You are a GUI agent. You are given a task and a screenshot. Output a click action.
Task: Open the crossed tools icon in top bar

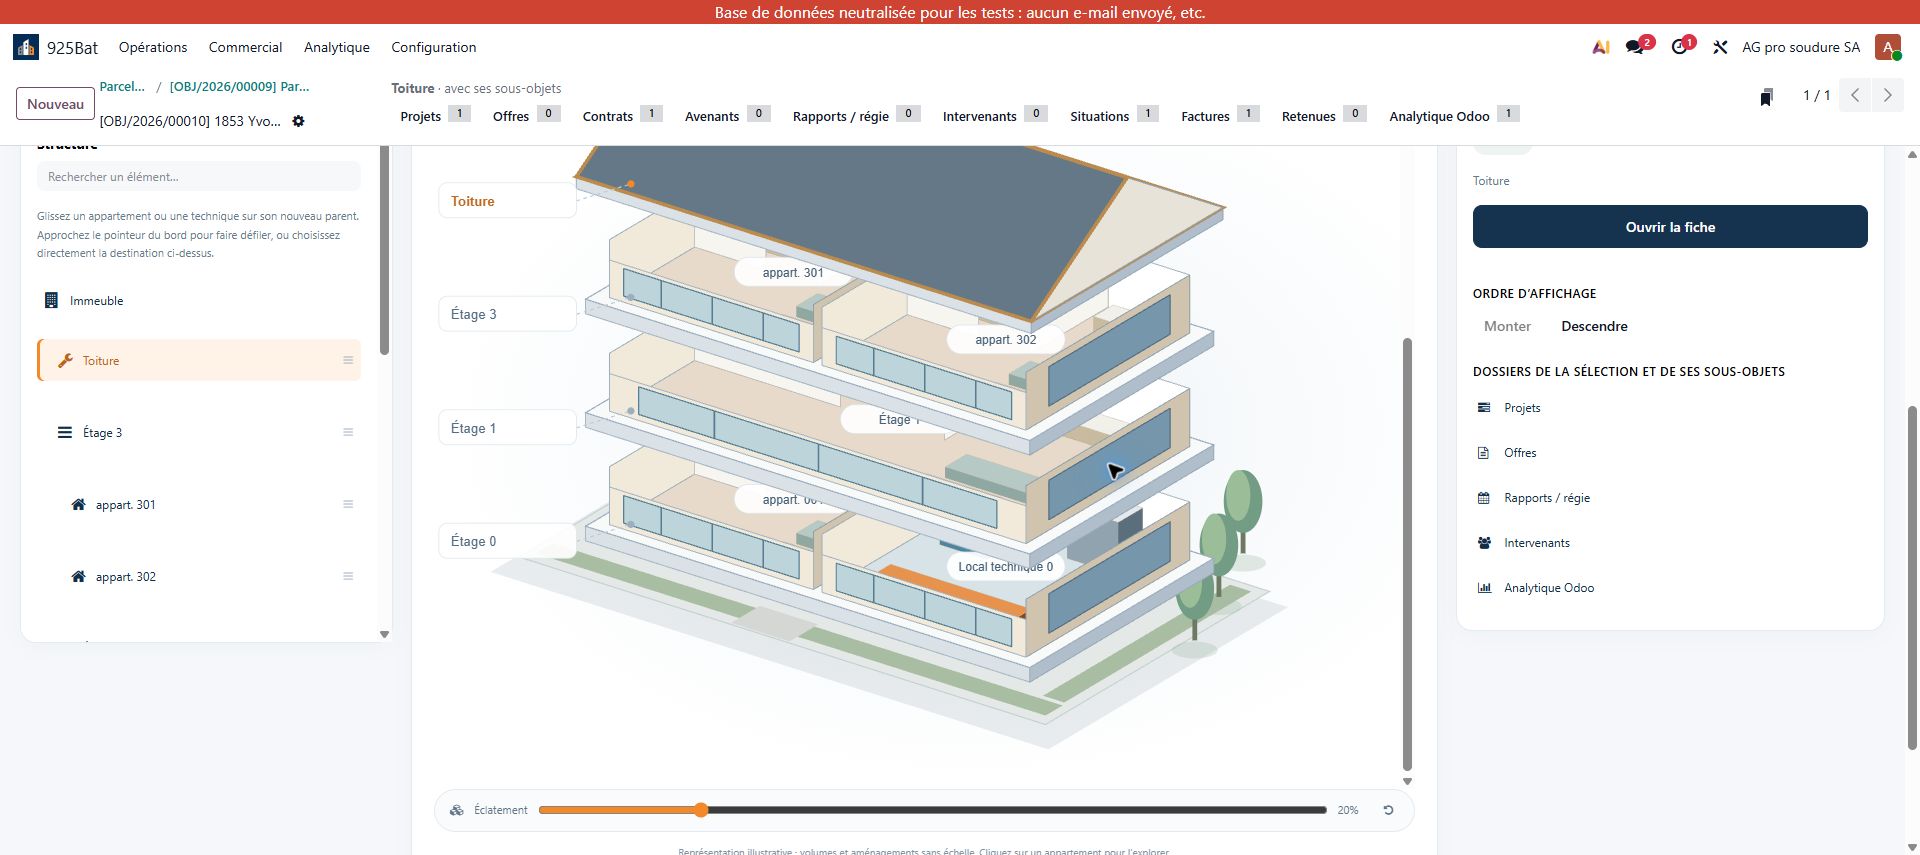(x=1720, y=47)
